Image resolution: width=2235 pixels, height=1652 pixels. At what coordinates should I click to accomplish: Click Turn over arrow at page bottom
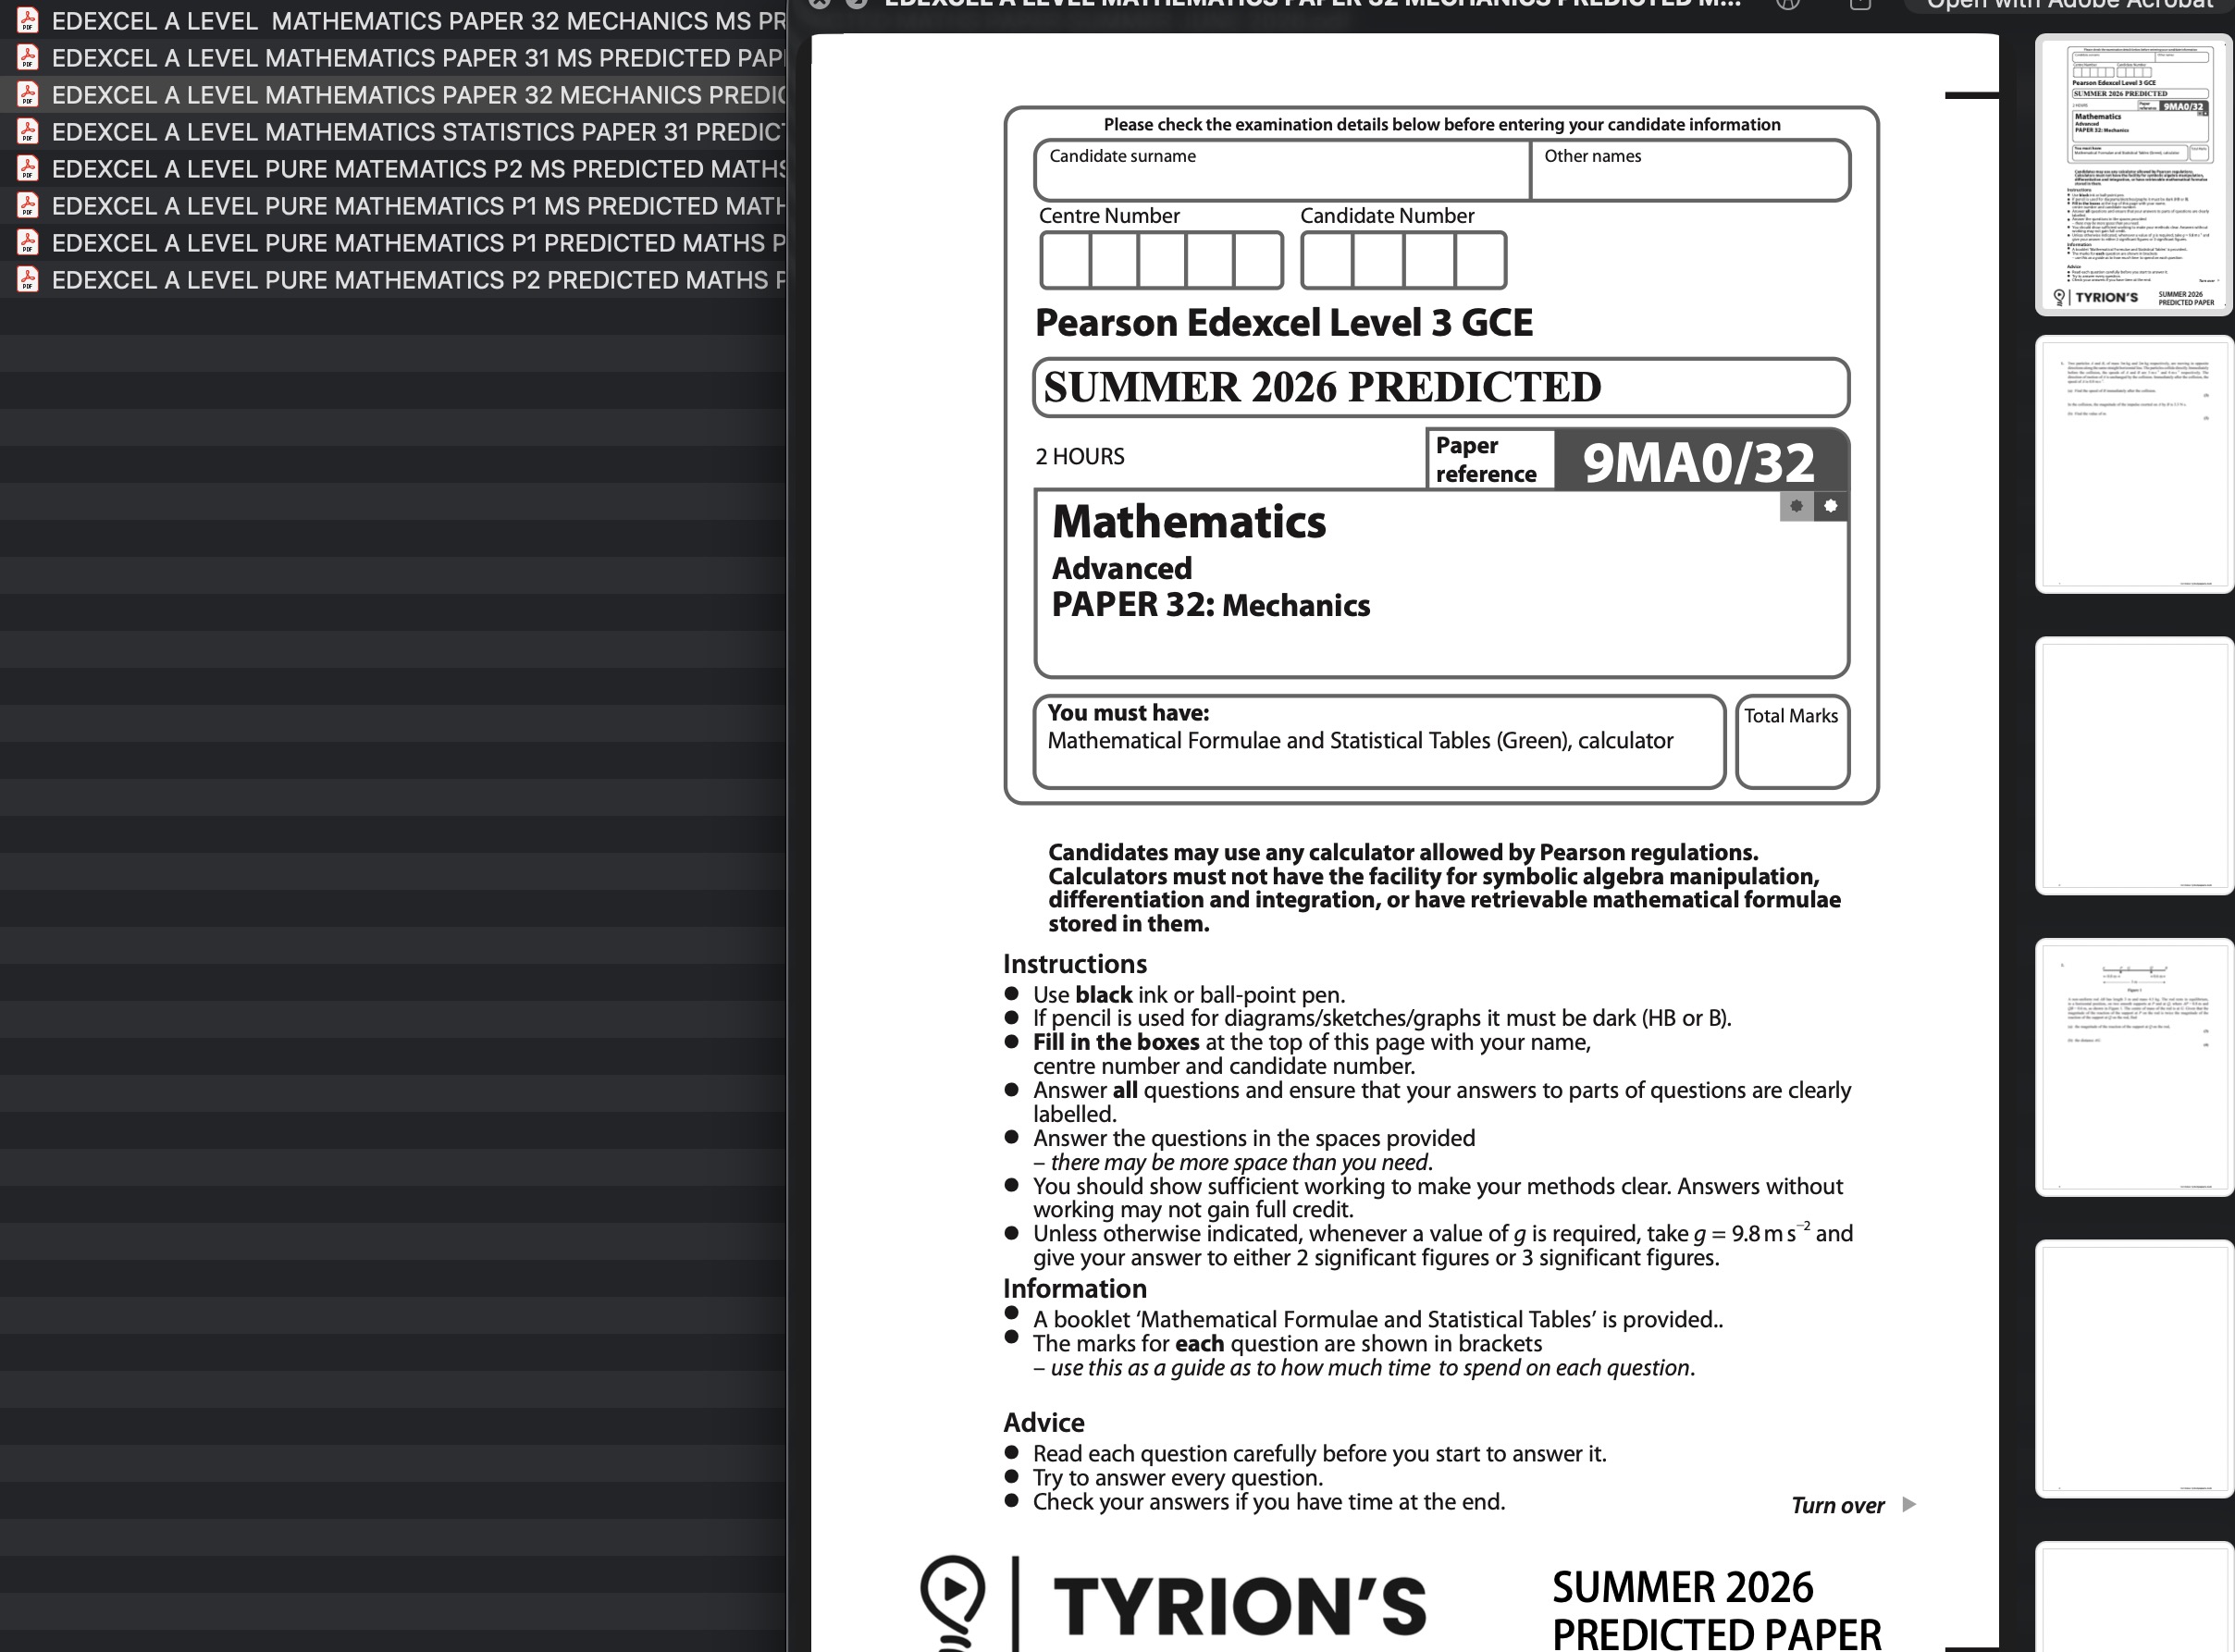(1908, 1505)
